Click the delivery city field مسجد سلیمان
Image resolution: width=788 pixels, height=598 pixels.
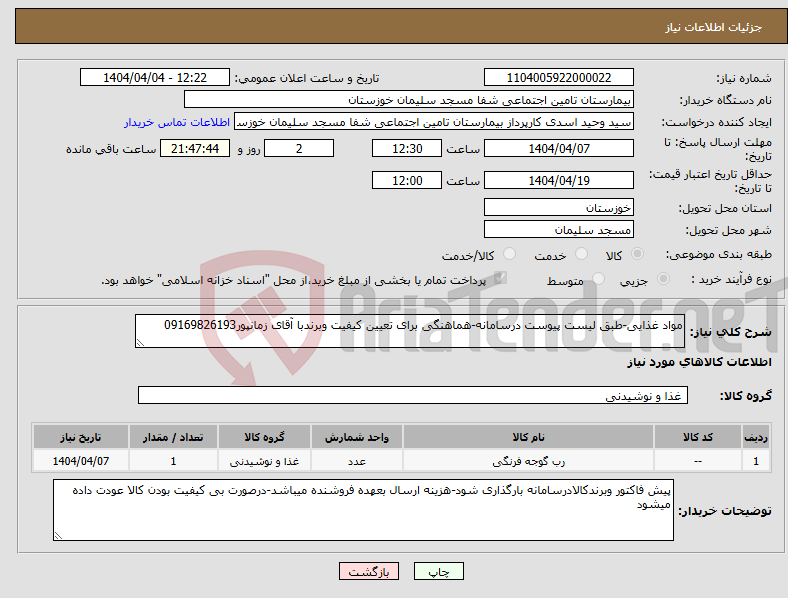pos(558,230)
